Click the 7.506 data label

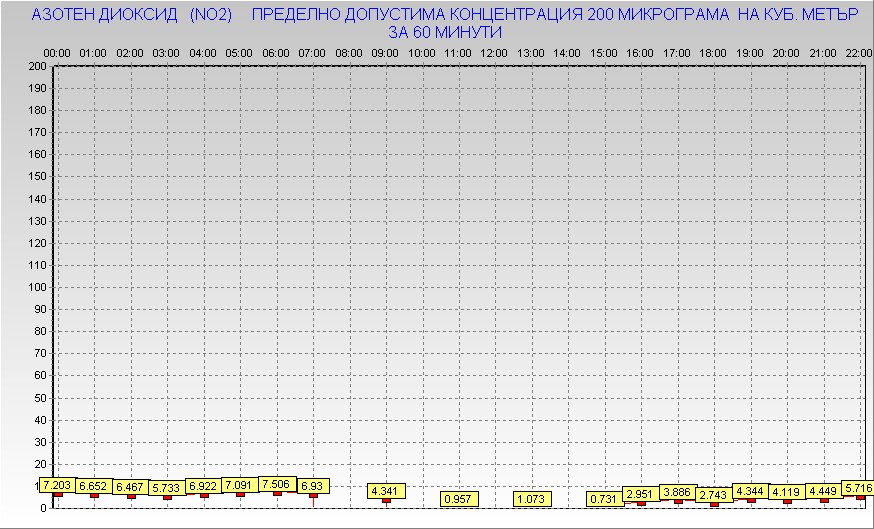tap(277, 484)
